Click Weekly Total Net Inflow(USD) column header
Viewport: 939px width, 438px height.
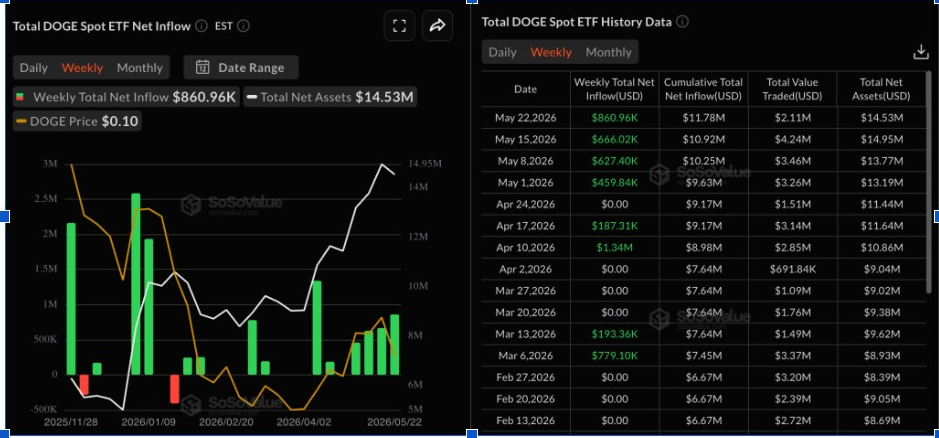point(614,89)
